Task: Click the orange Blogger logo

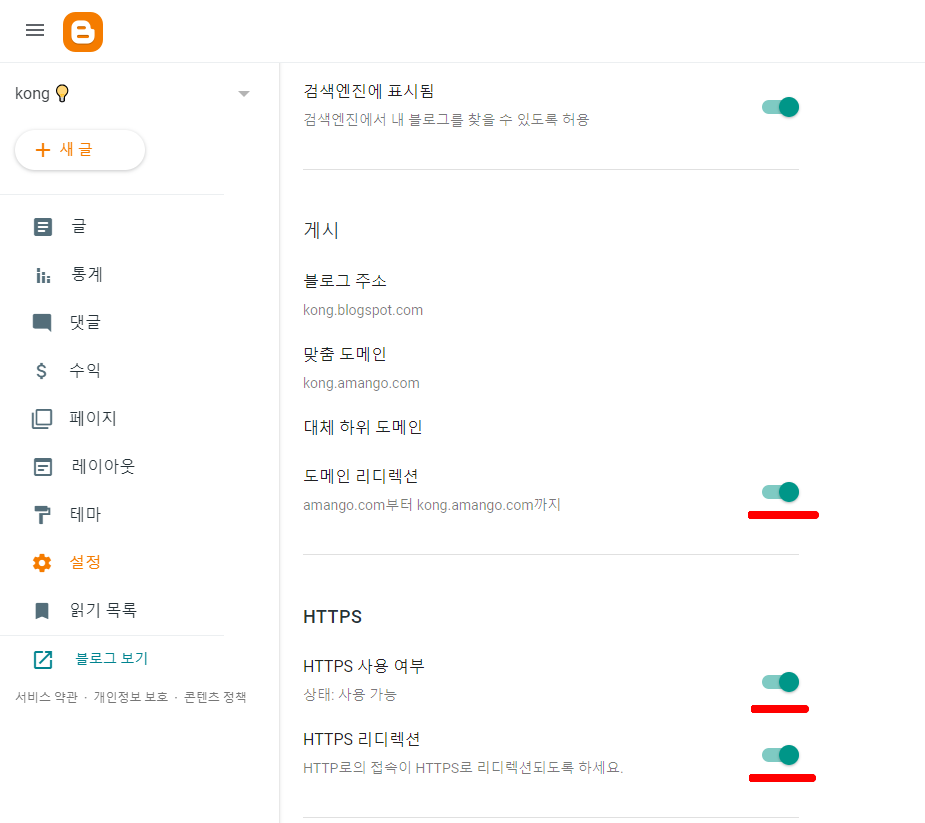Action: 83,32
